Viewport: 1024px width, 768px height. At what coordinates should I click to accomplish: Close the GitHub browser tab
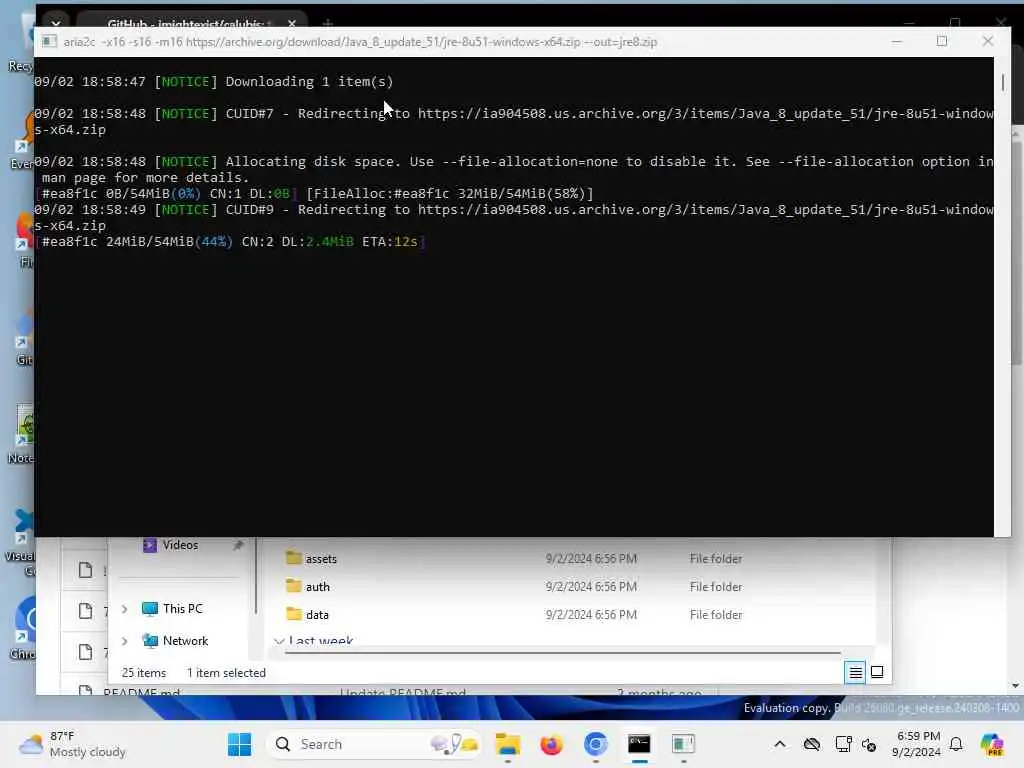pos(292,24)
